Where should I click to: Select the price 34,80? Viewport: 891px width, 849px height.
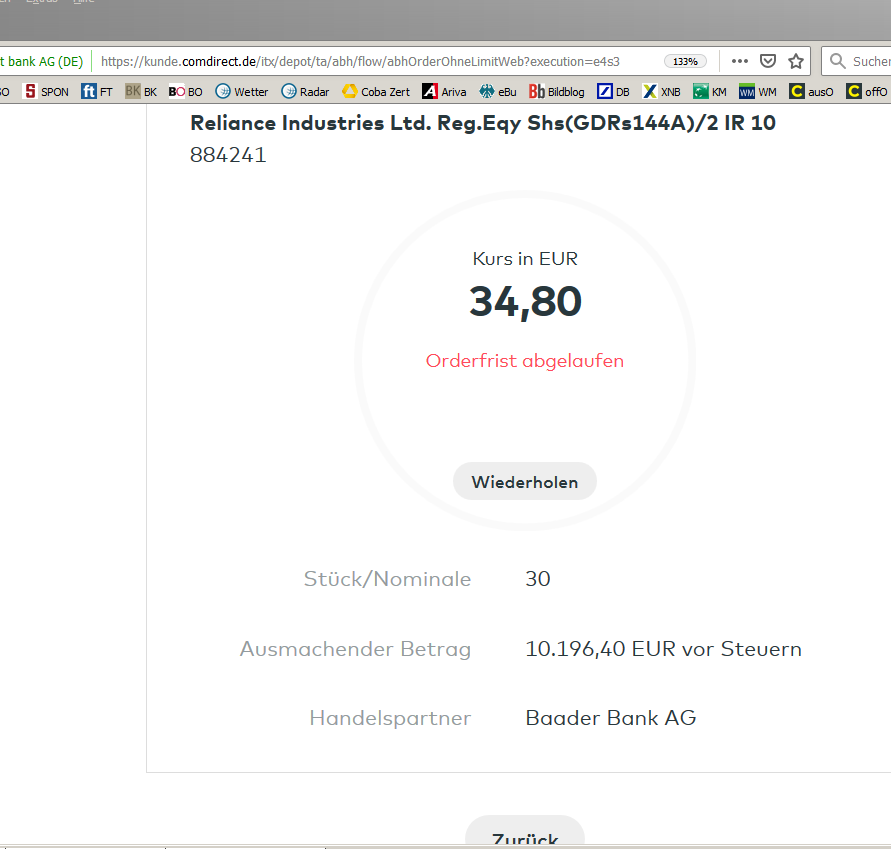pos(525,301)
